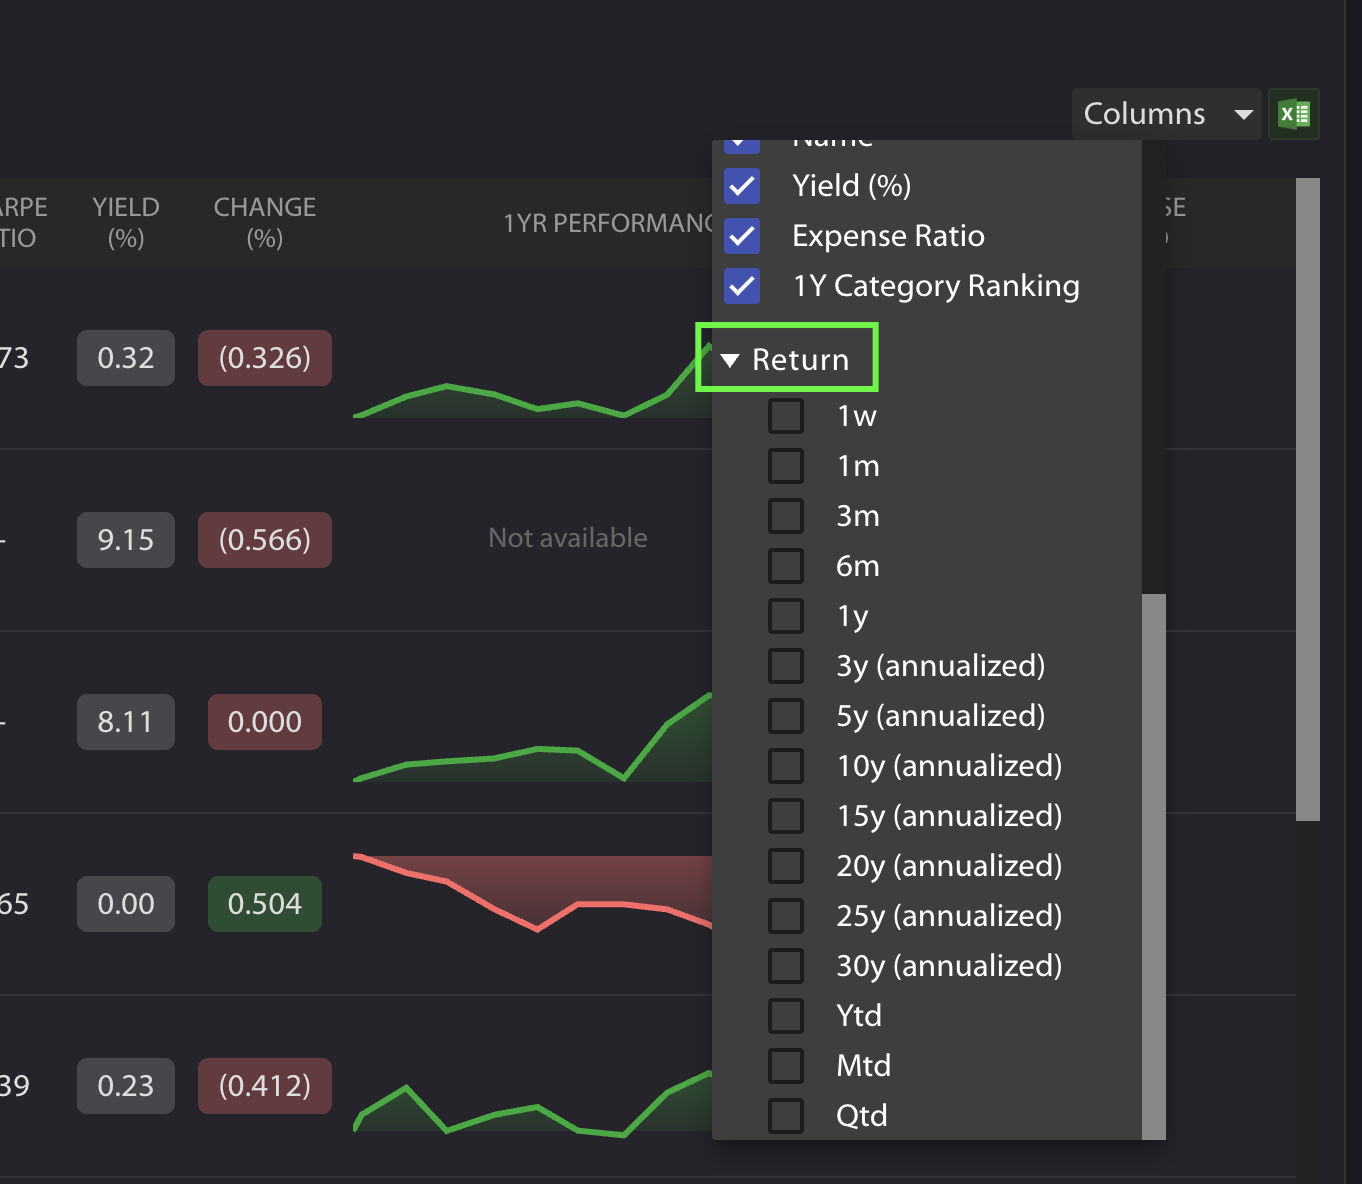Select the change value (0.412)

click(265, 1086)
